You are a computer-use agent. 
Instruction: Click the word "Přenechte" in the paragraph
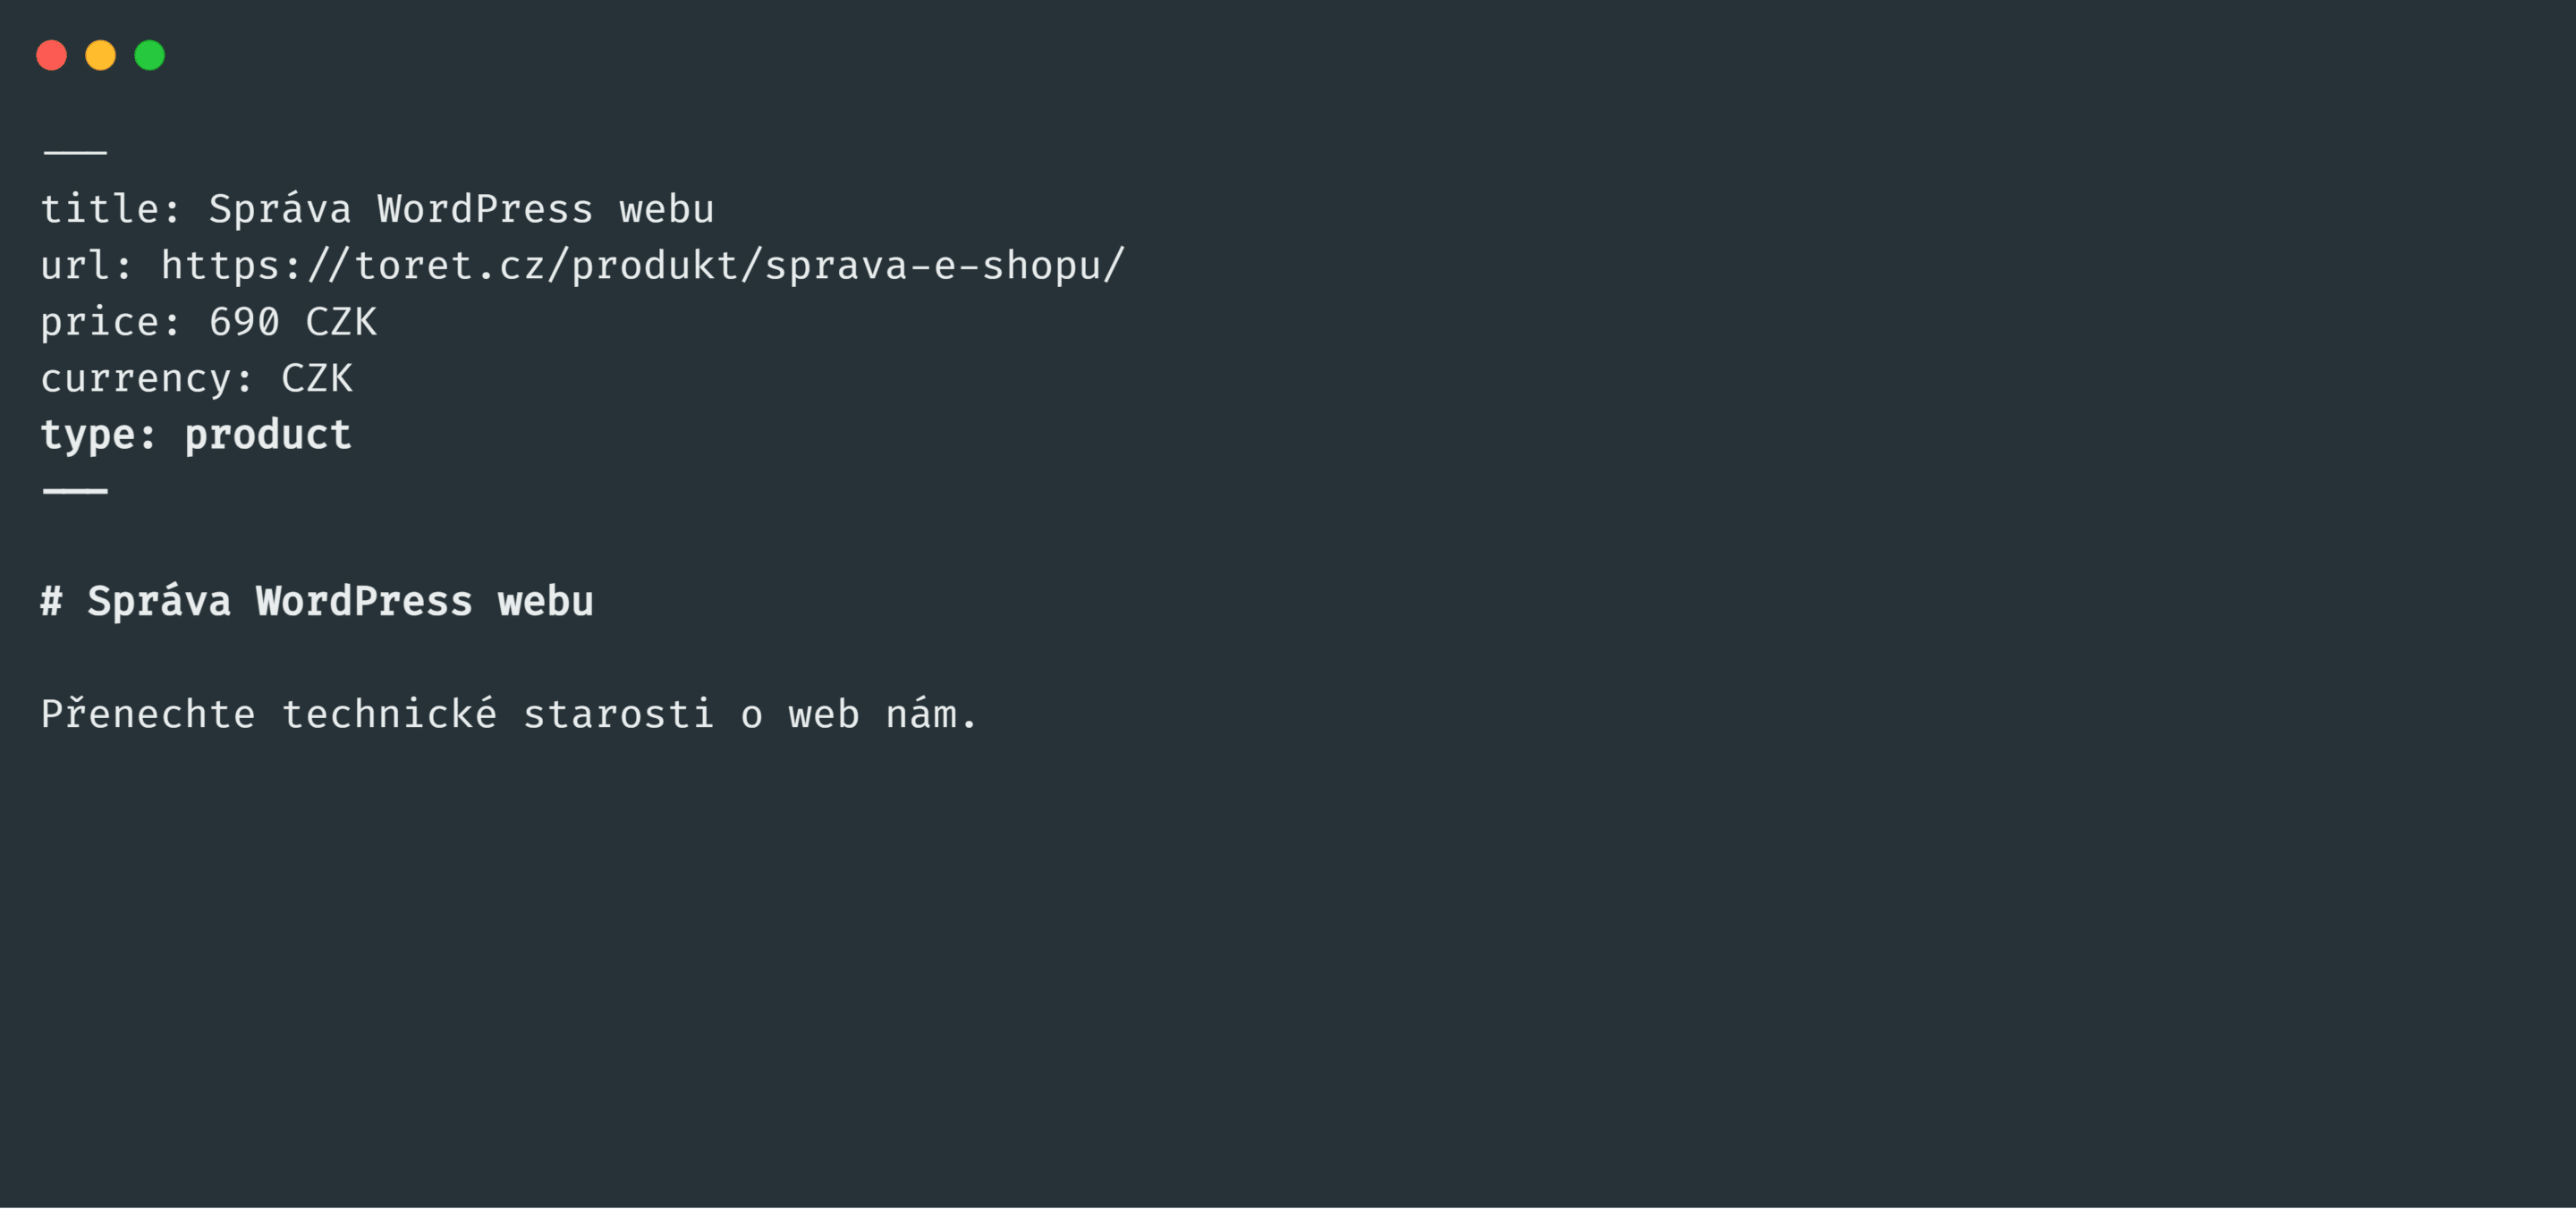(x=148, y=715)
